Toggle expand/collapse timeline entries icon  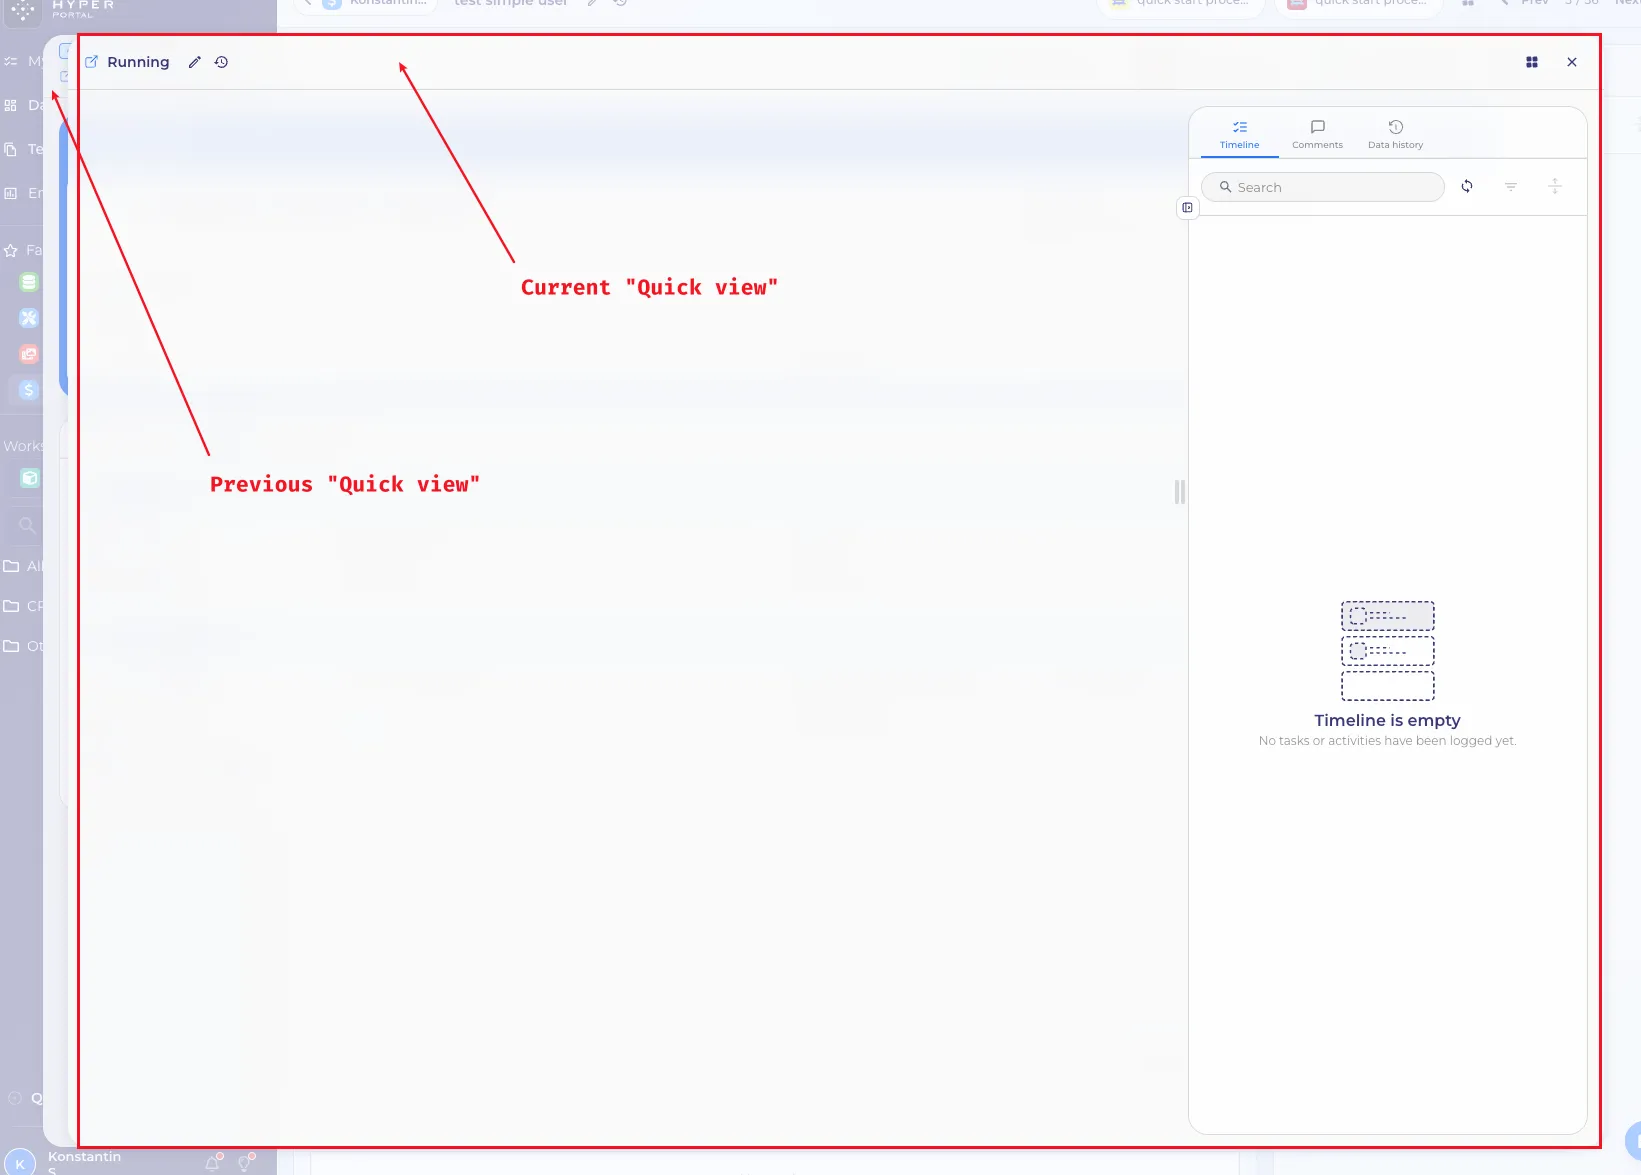[x=1555, y=186]
